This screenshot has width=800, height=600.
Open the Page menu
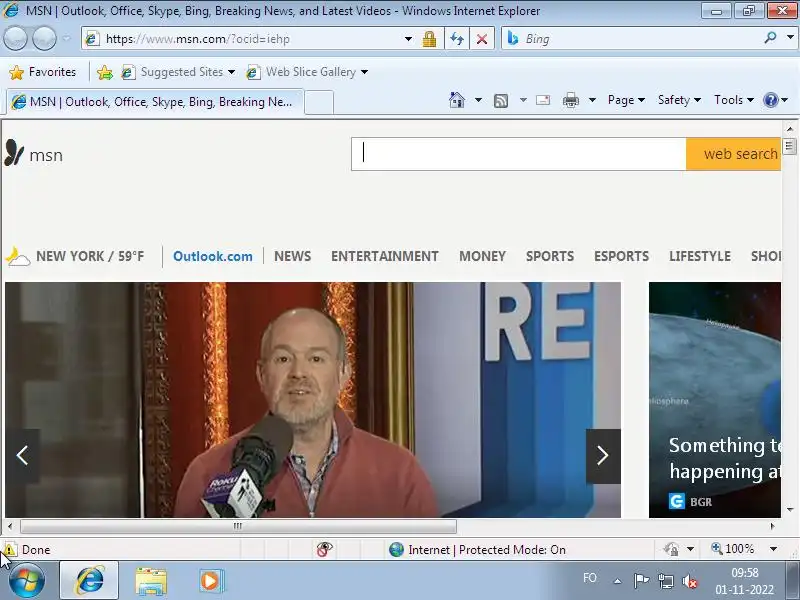pyautogui.click(x=626, y=100)
